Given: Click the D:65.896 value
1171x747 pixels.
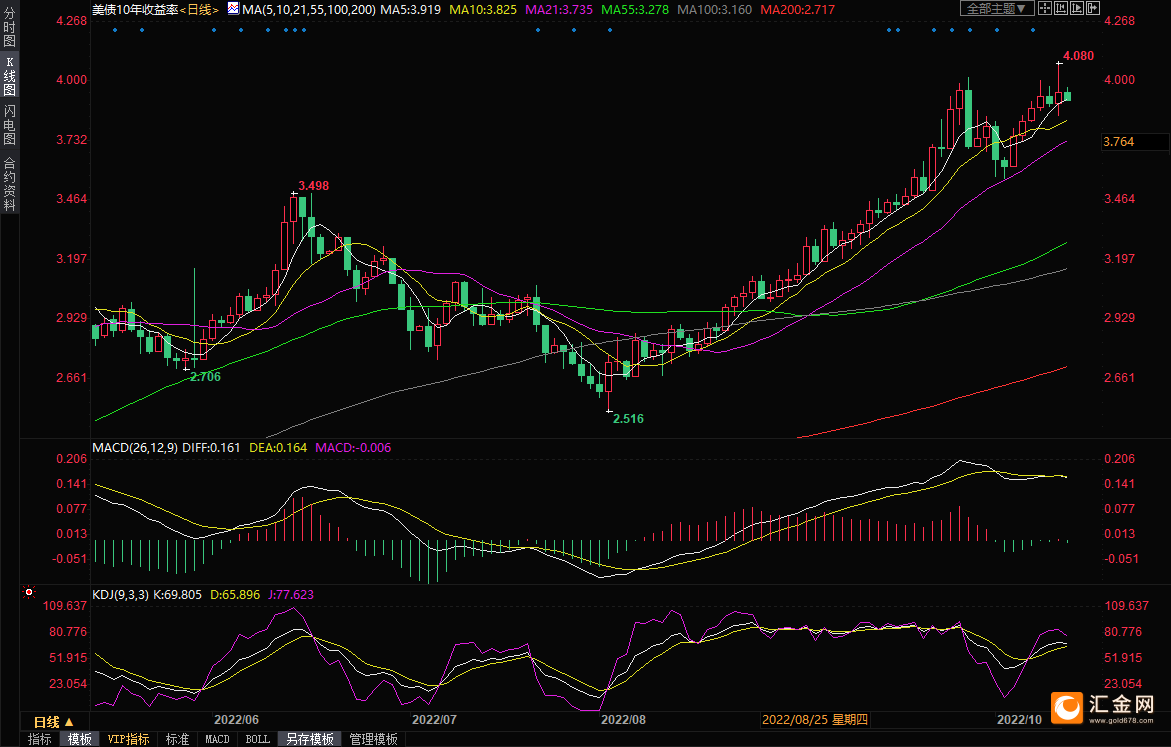Looking at the screenshot, I should click(235, 595).
